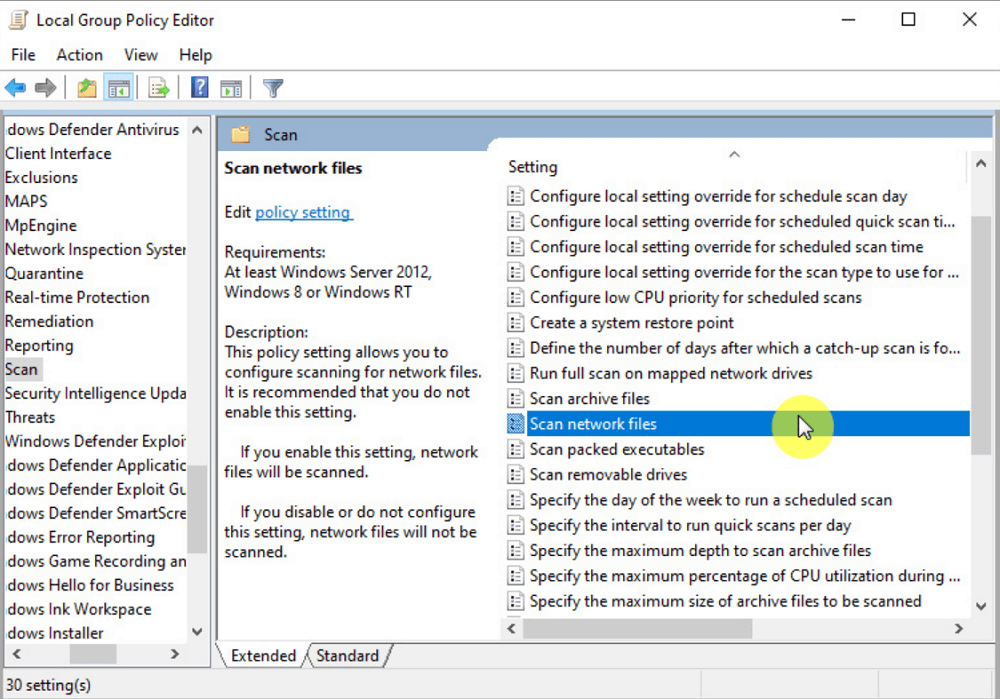Click settings list horizontal scroll right arrow
1000x699 pixels.
(x=959, y=629)
